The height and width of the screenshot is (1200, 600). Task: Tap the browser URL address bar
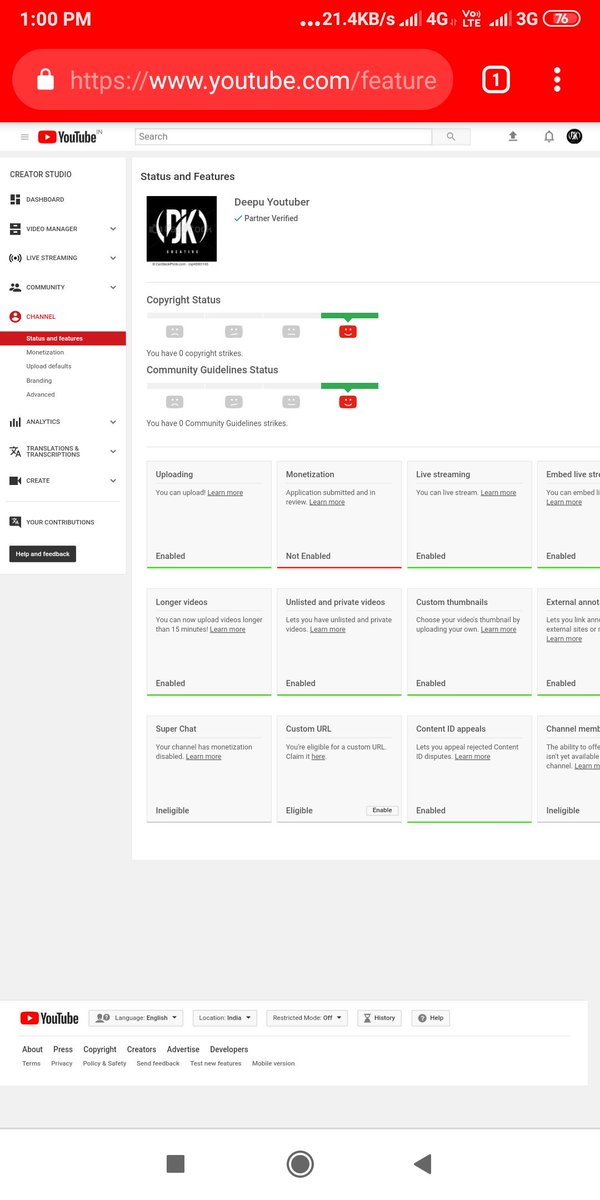pos(233,80)
